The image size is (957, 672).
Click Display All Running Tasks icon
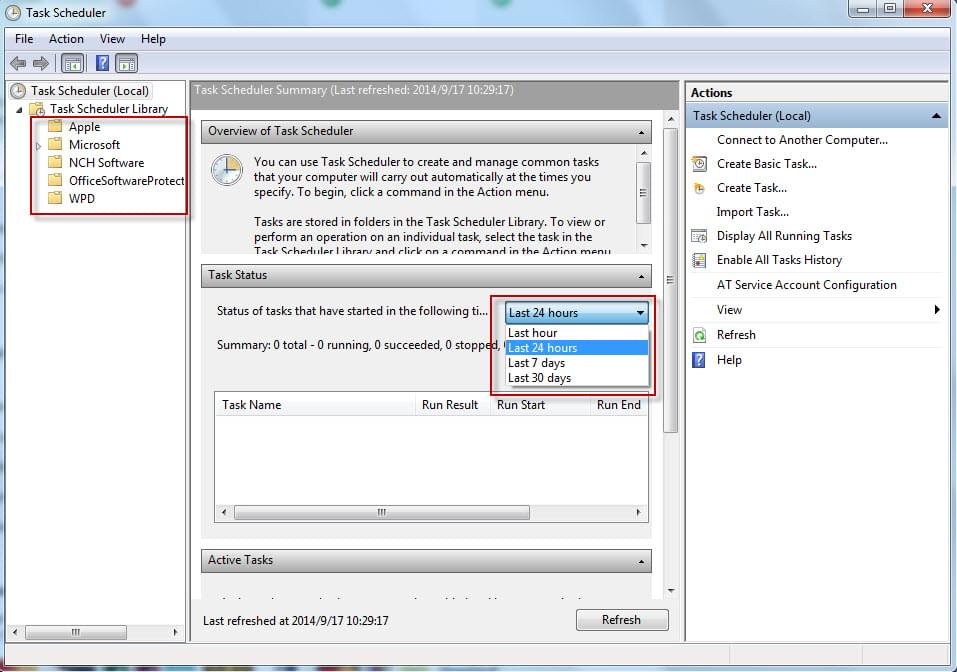[697, 236]
